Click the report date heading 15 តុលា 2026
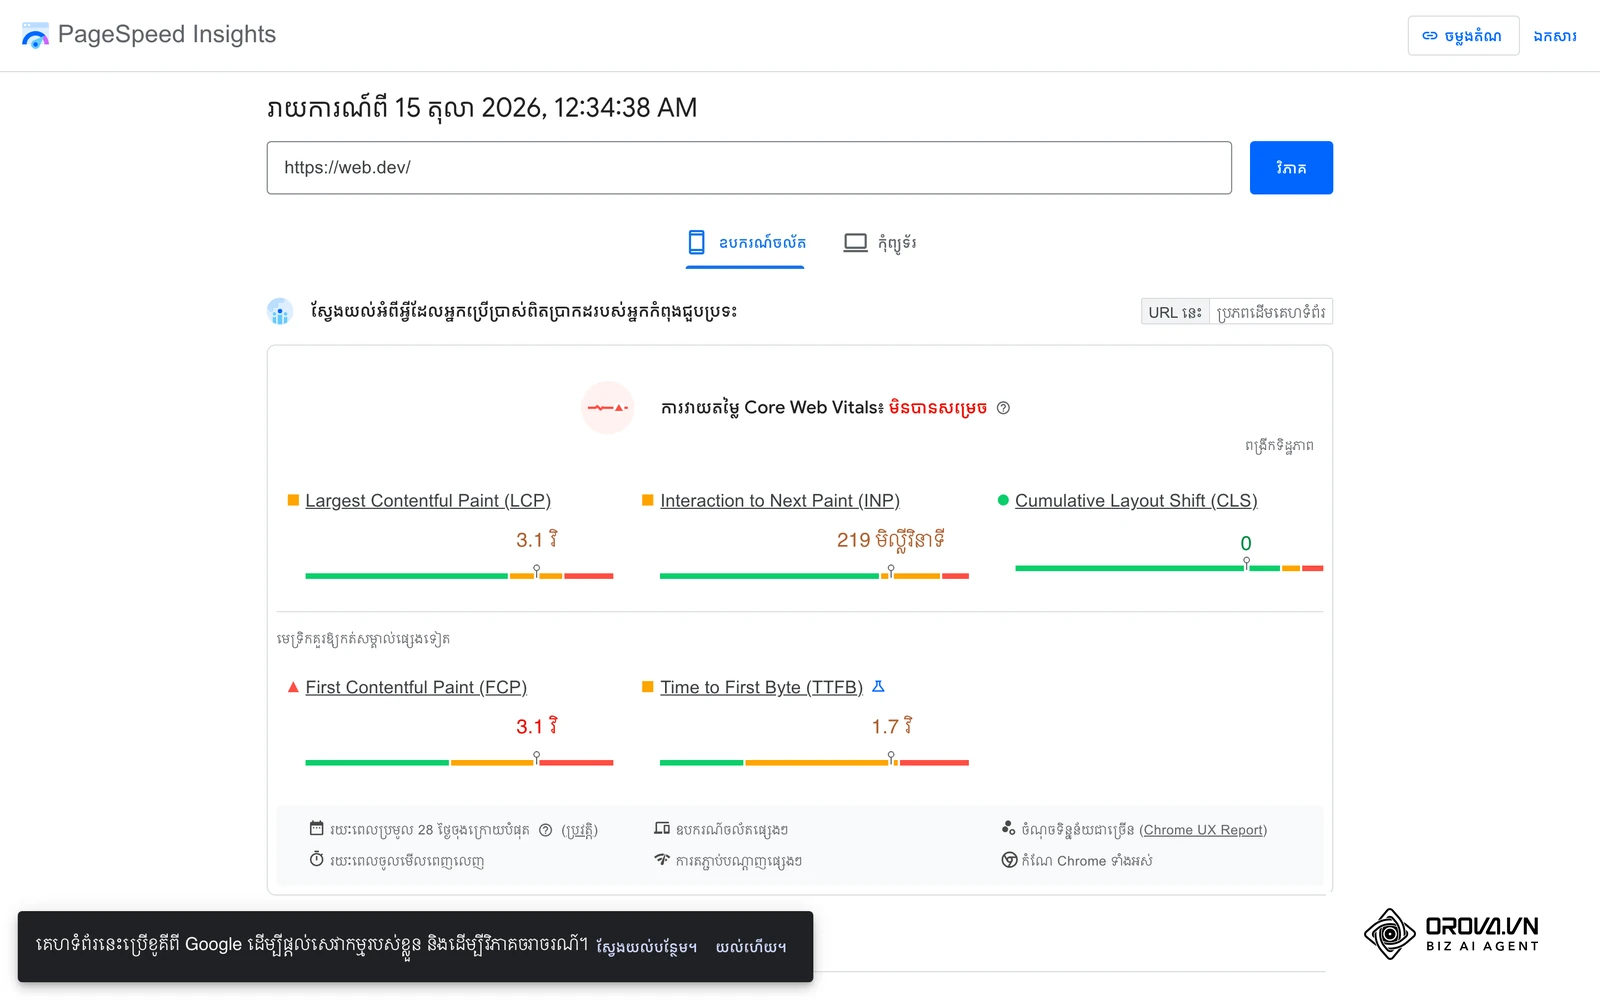 coord(482,107)
